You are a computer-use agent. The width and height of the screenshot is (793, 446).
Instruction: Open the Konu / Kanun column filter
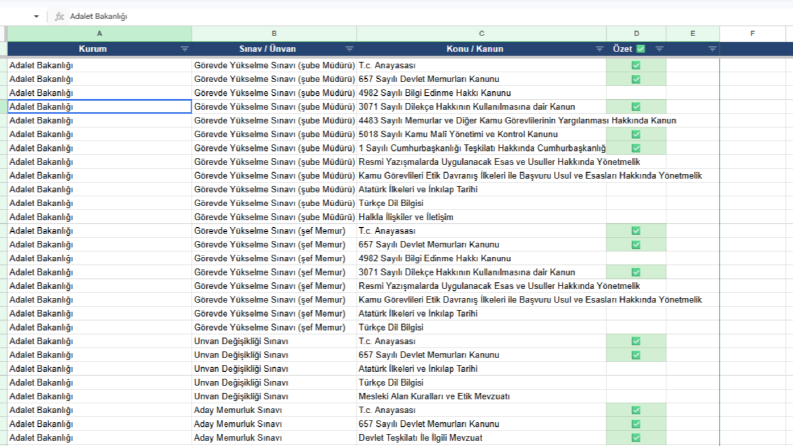(x=599, y=49)
